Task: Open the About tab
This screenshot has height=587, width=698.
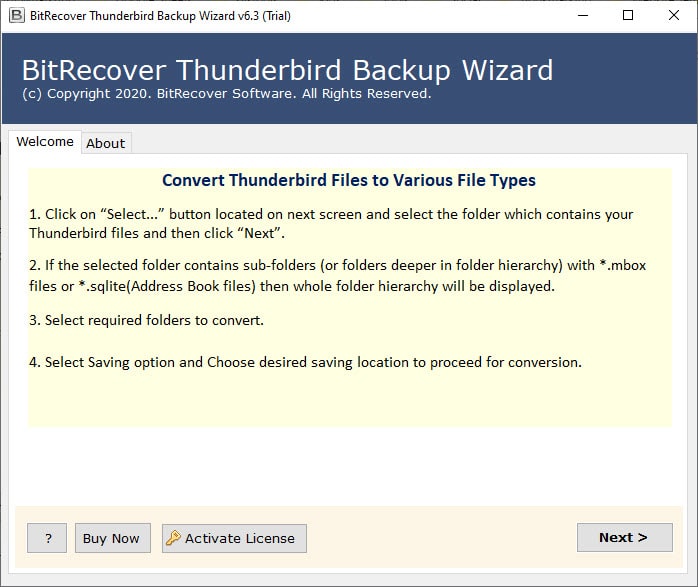Action: pos(105,143)
